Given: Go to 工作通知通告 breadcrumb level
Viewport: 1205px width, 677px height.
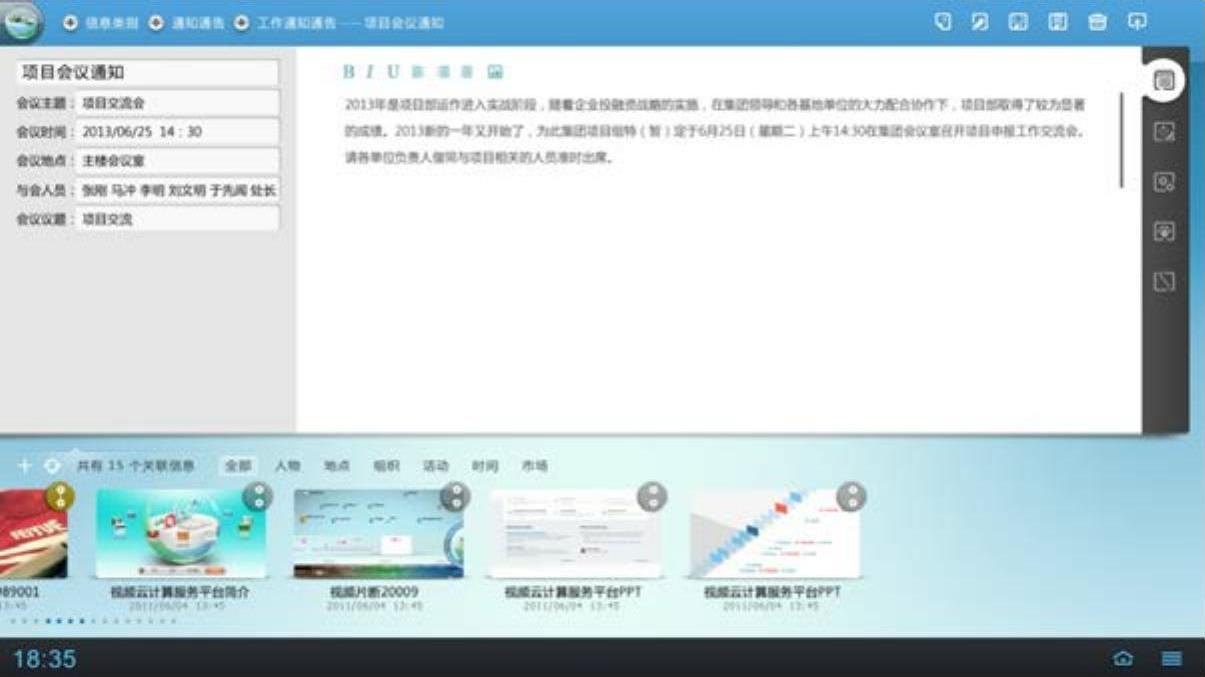Looking at the screenshot, I should click(x=297, y=22).
